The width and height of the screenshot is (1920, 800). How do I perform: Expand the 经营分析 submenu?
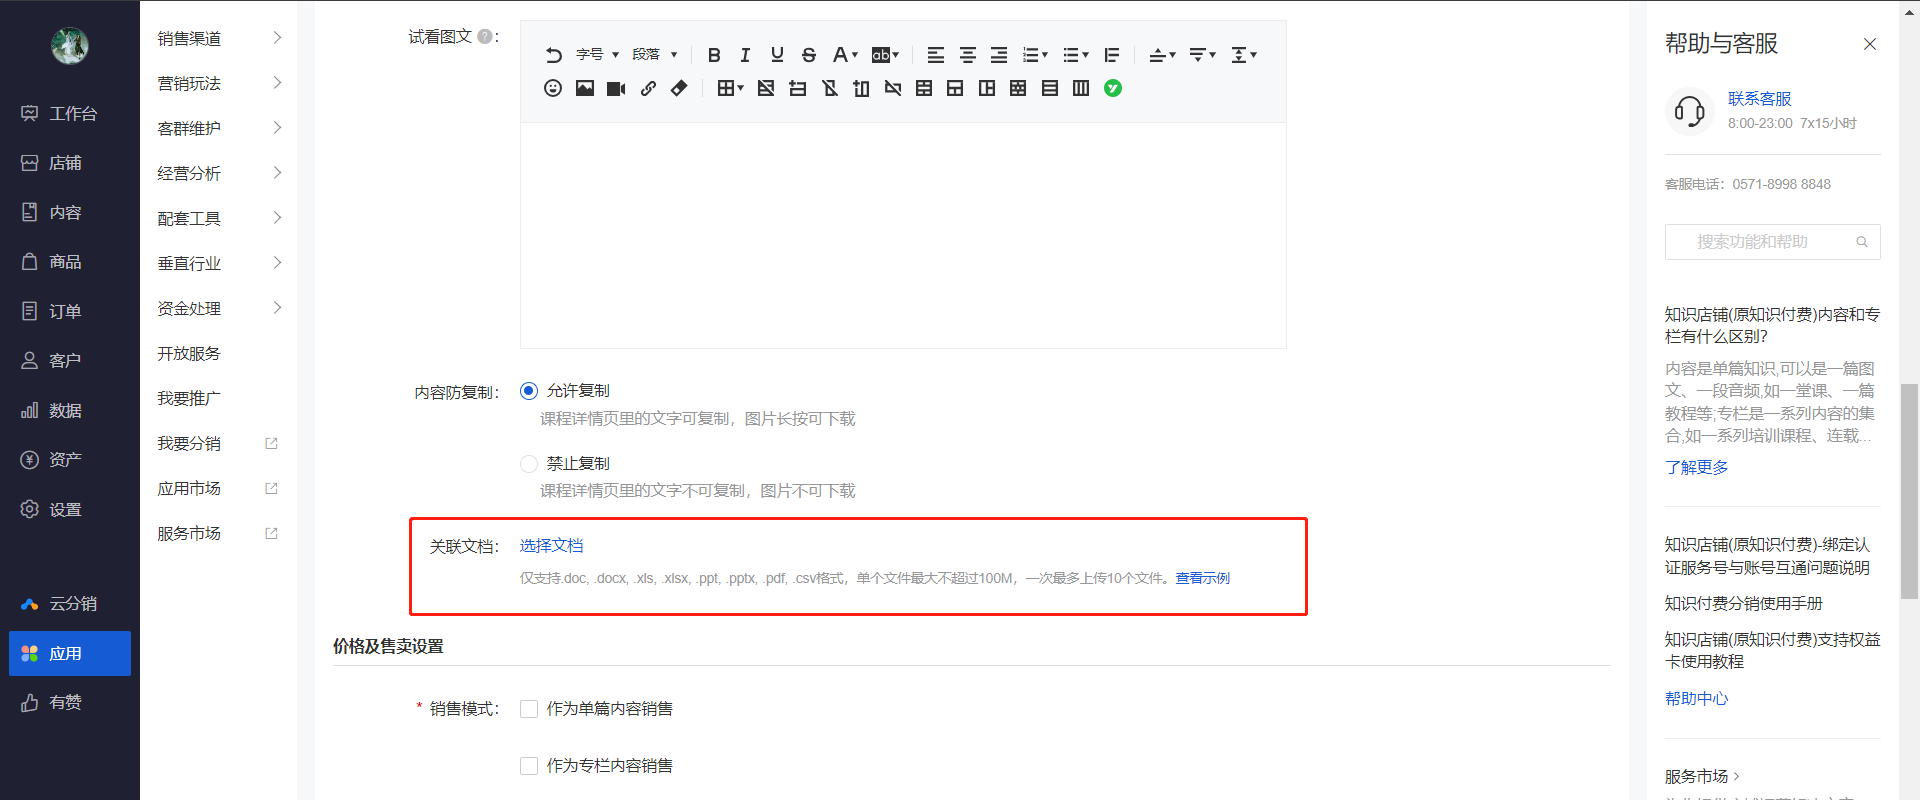pyautogui.click(x=219, y=173)
